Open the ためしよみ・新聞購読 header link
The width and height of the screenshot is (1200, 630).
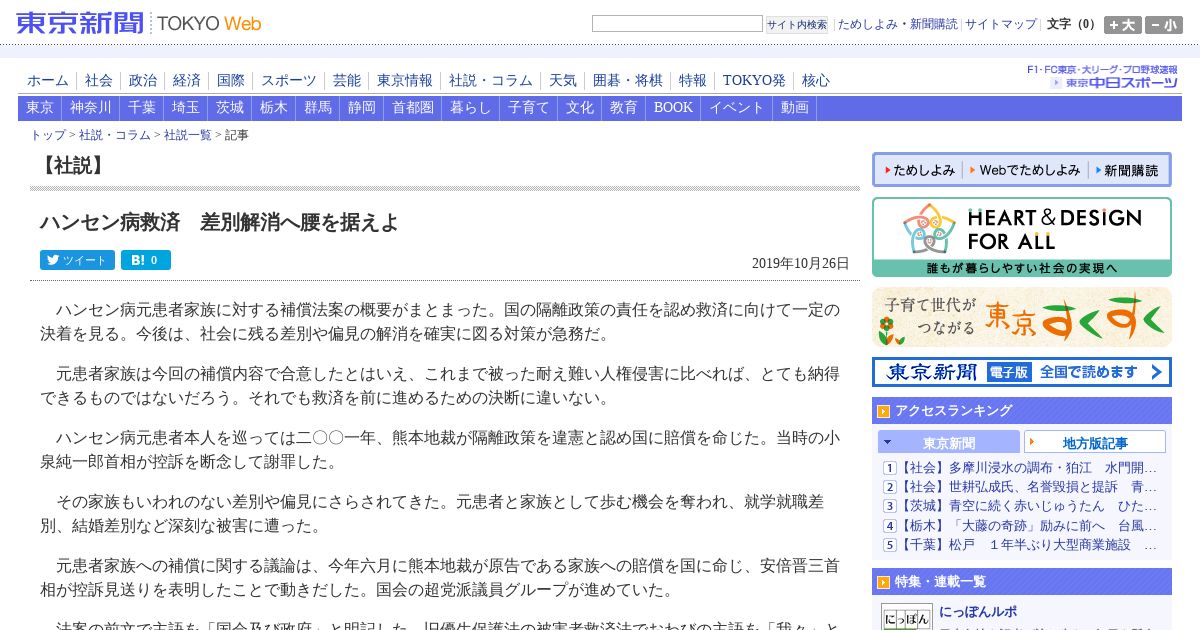pyautogui.click(x=897, y=24)
